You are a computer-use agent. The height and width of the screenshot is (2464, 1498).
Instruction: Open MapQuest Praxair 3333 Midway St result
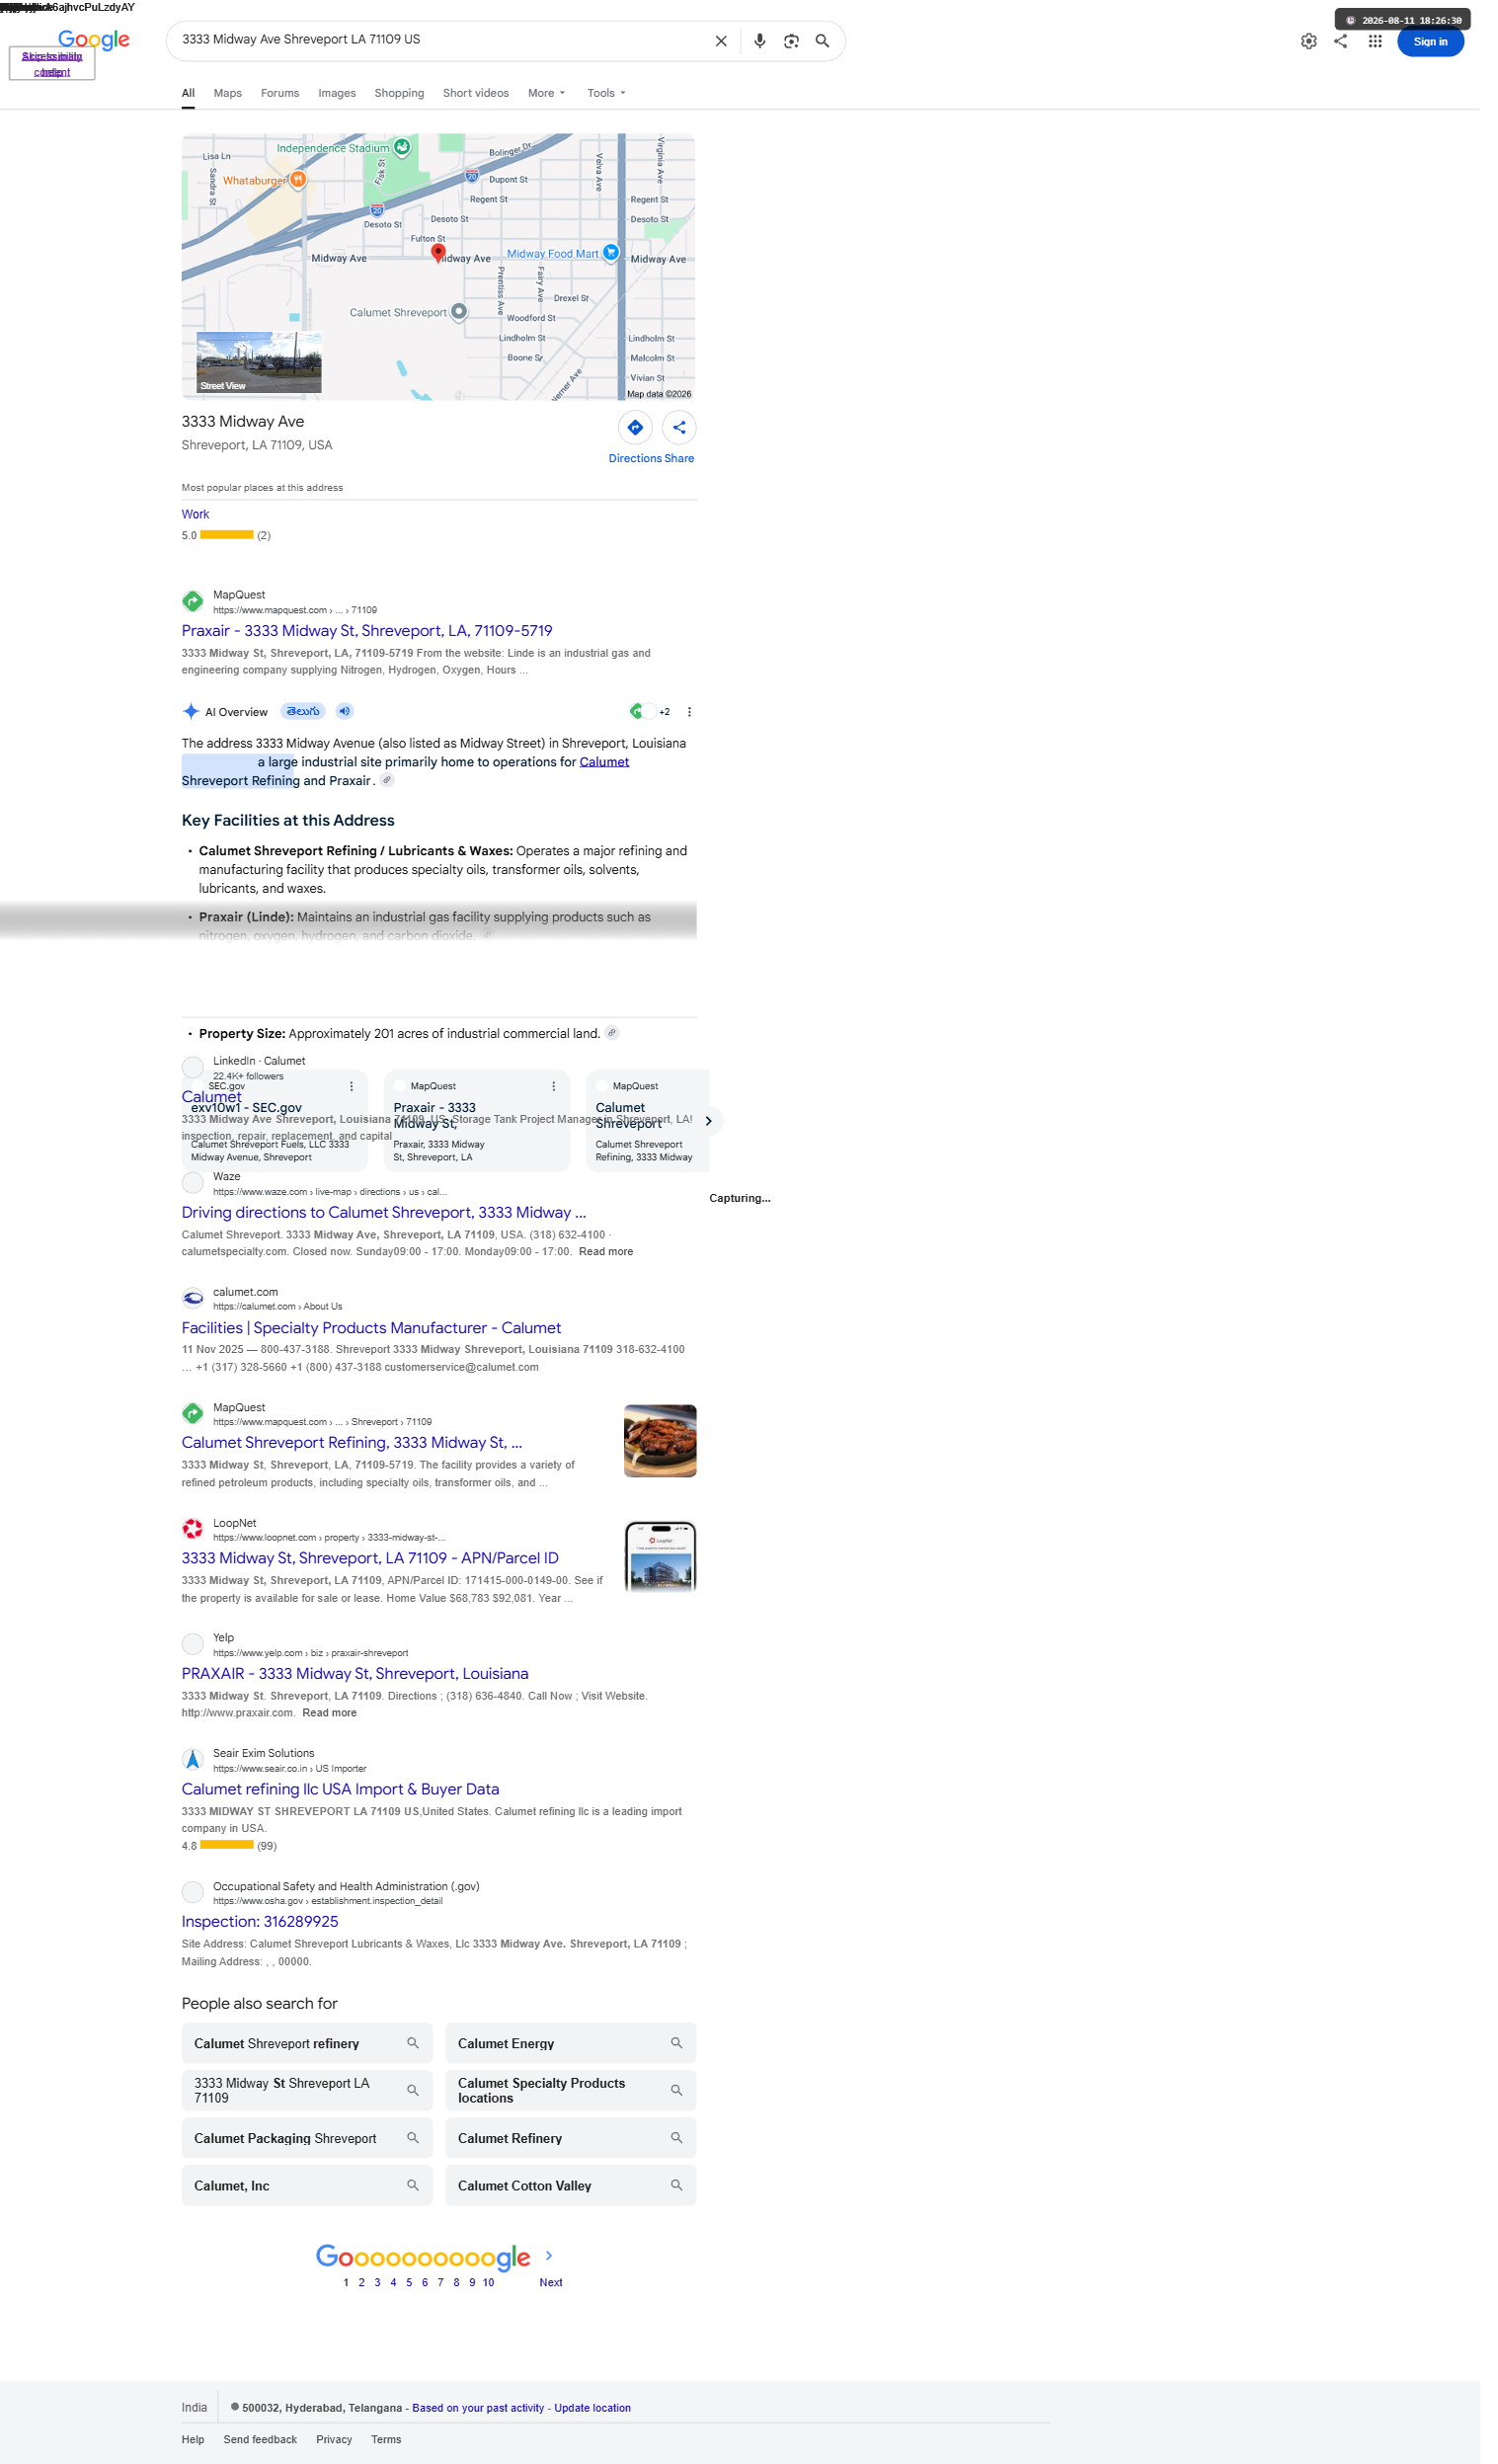367,631
